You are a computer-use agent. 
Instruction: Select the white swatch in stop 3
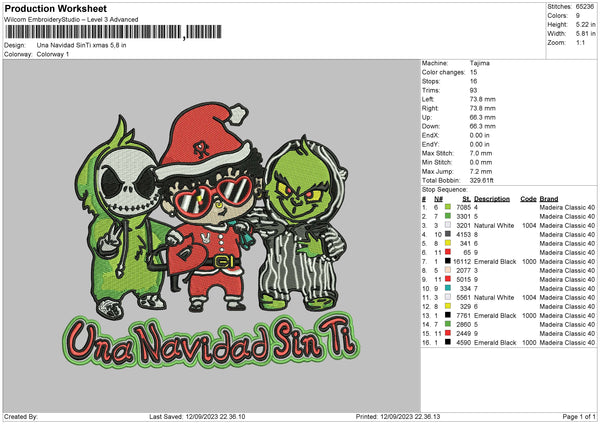(447, 225)
